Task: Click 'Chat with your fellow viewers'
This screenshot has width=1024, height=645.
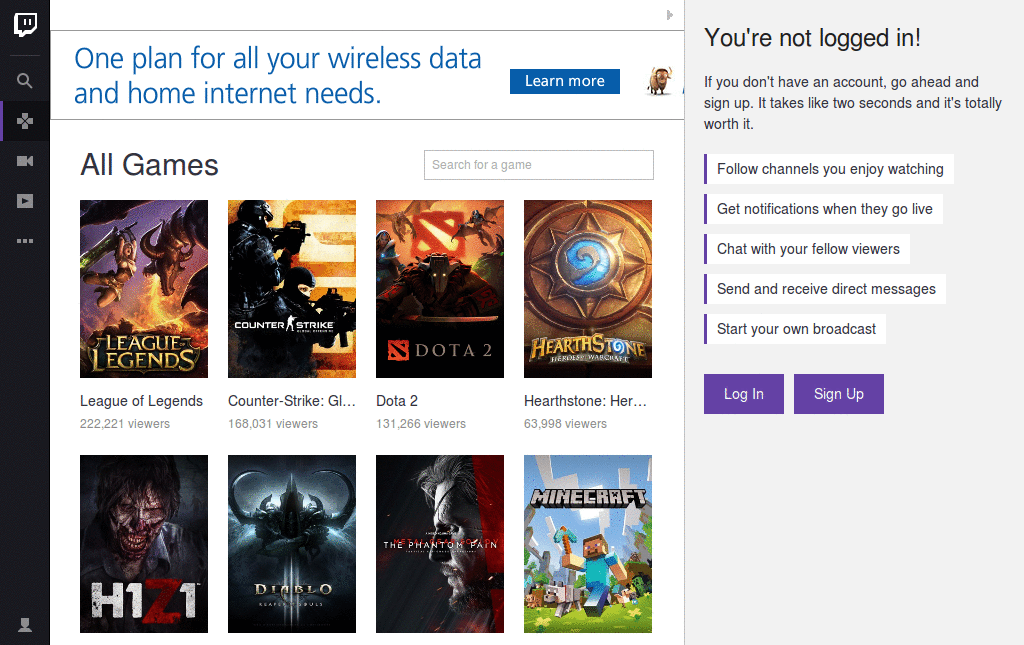Action: 808,249
